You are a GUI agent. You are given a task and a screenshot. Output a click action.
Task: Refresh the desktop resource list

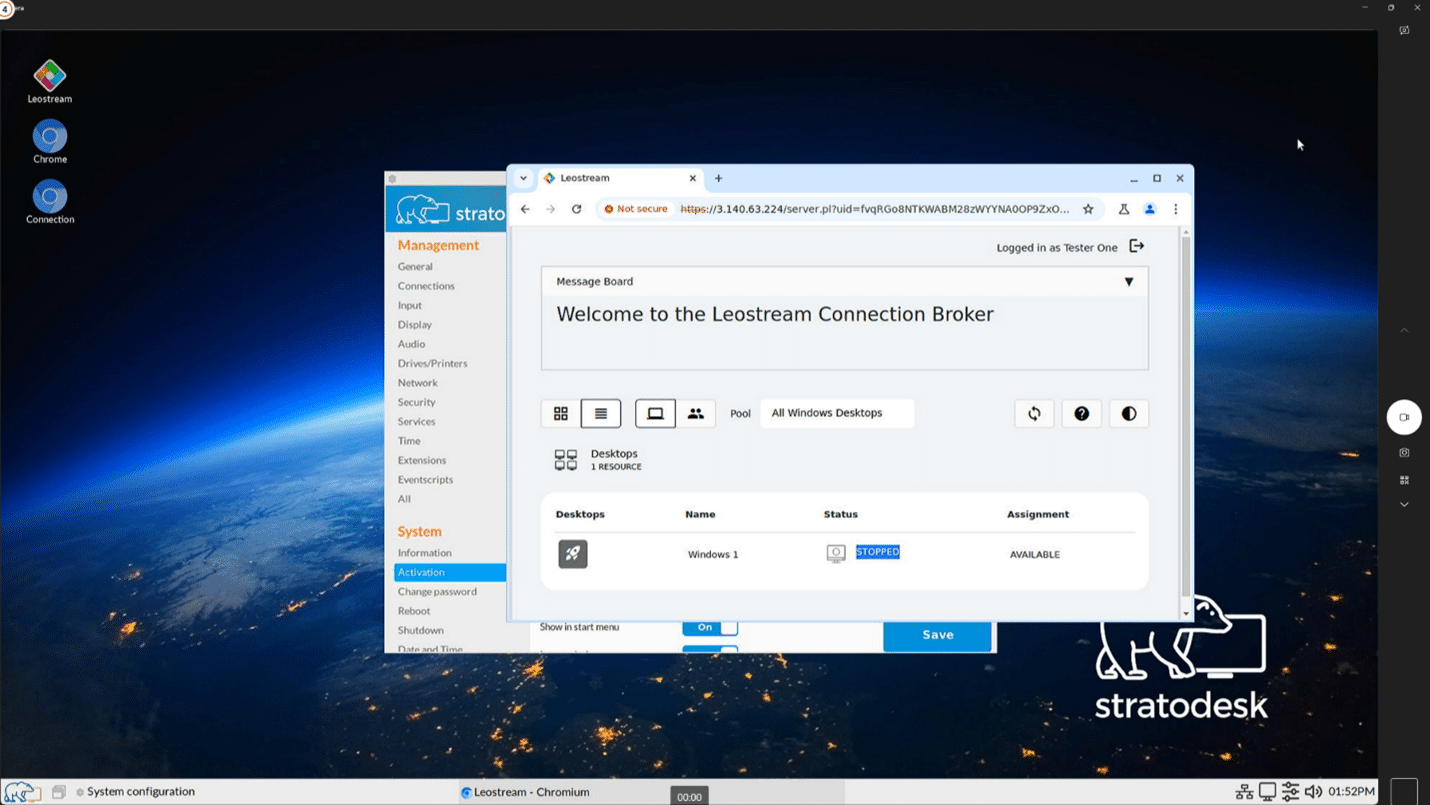coord(1034,413)
